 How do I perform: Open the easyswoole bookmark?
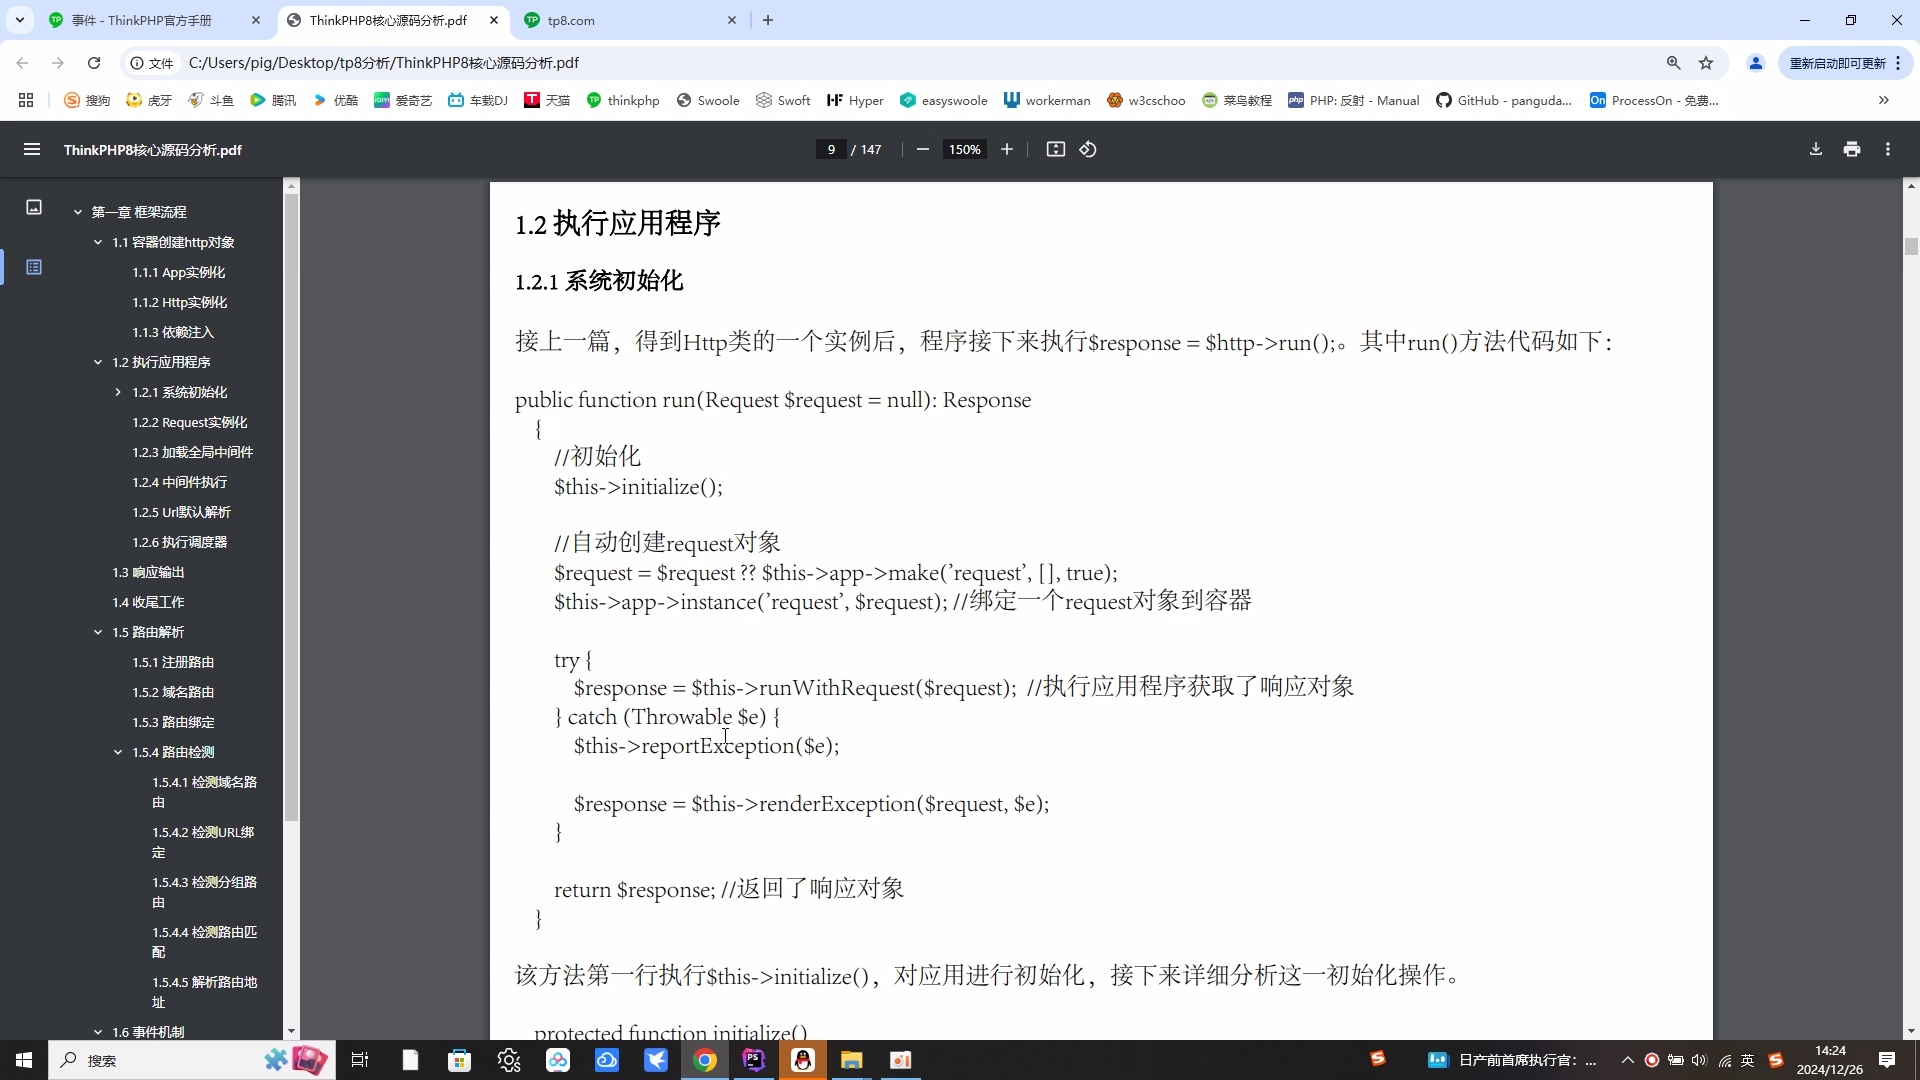point(944,100)
